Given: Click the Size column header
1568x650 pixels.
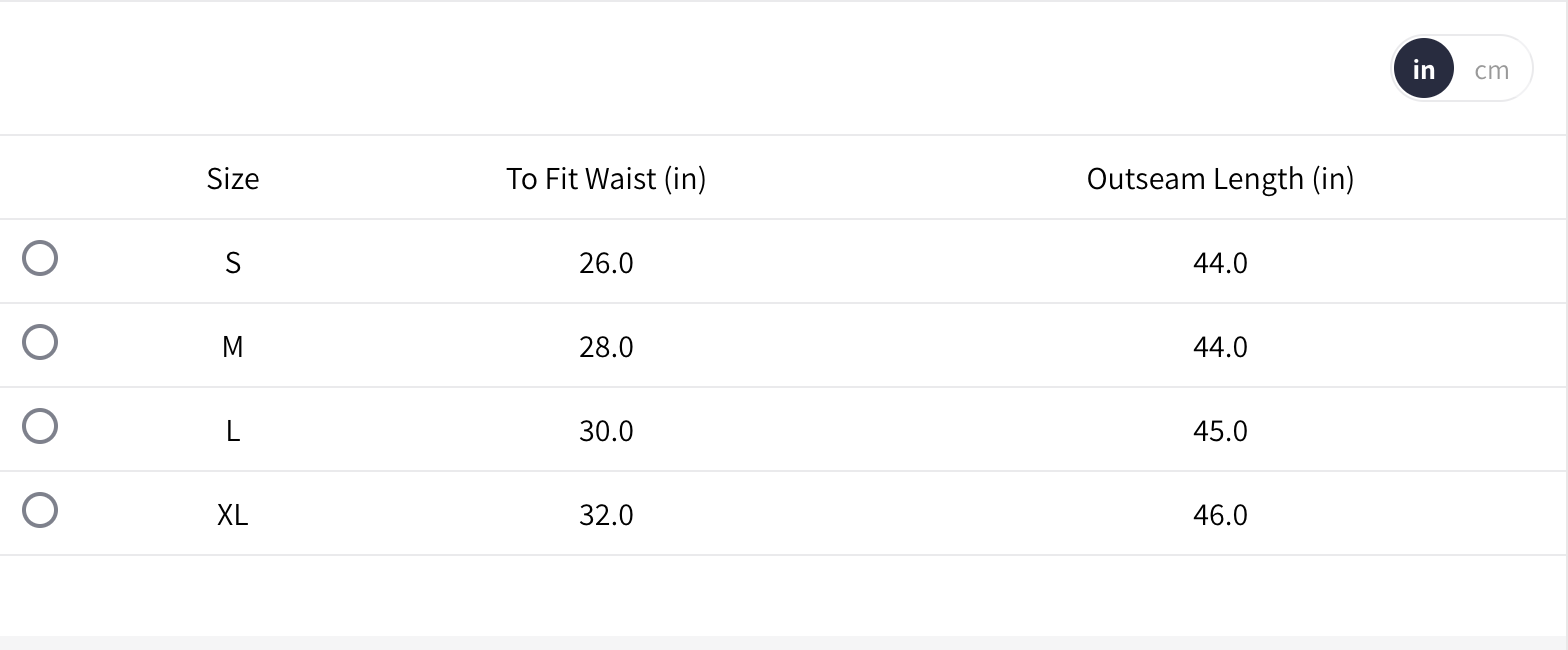Looking at the screenshot, I should click(233, 179).
